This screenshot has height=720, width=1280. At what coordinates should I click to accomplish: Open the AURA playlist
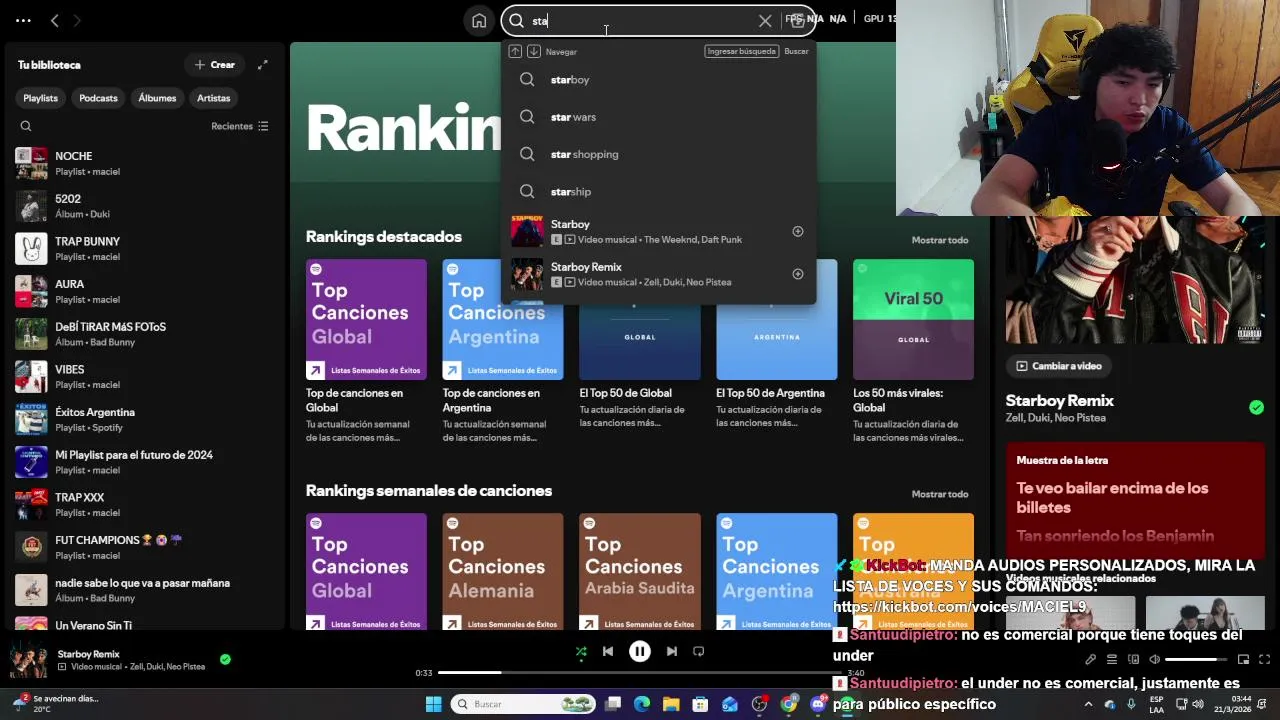[145, 291]
